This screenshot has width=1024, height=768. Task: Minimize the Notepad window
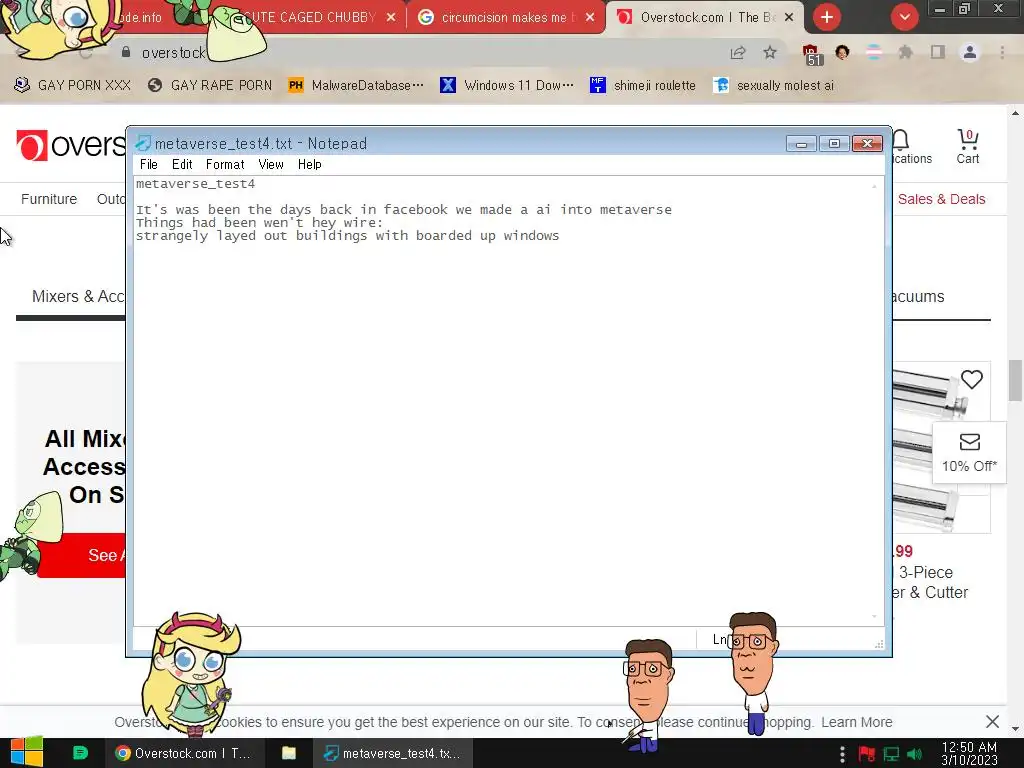[801, 144]
